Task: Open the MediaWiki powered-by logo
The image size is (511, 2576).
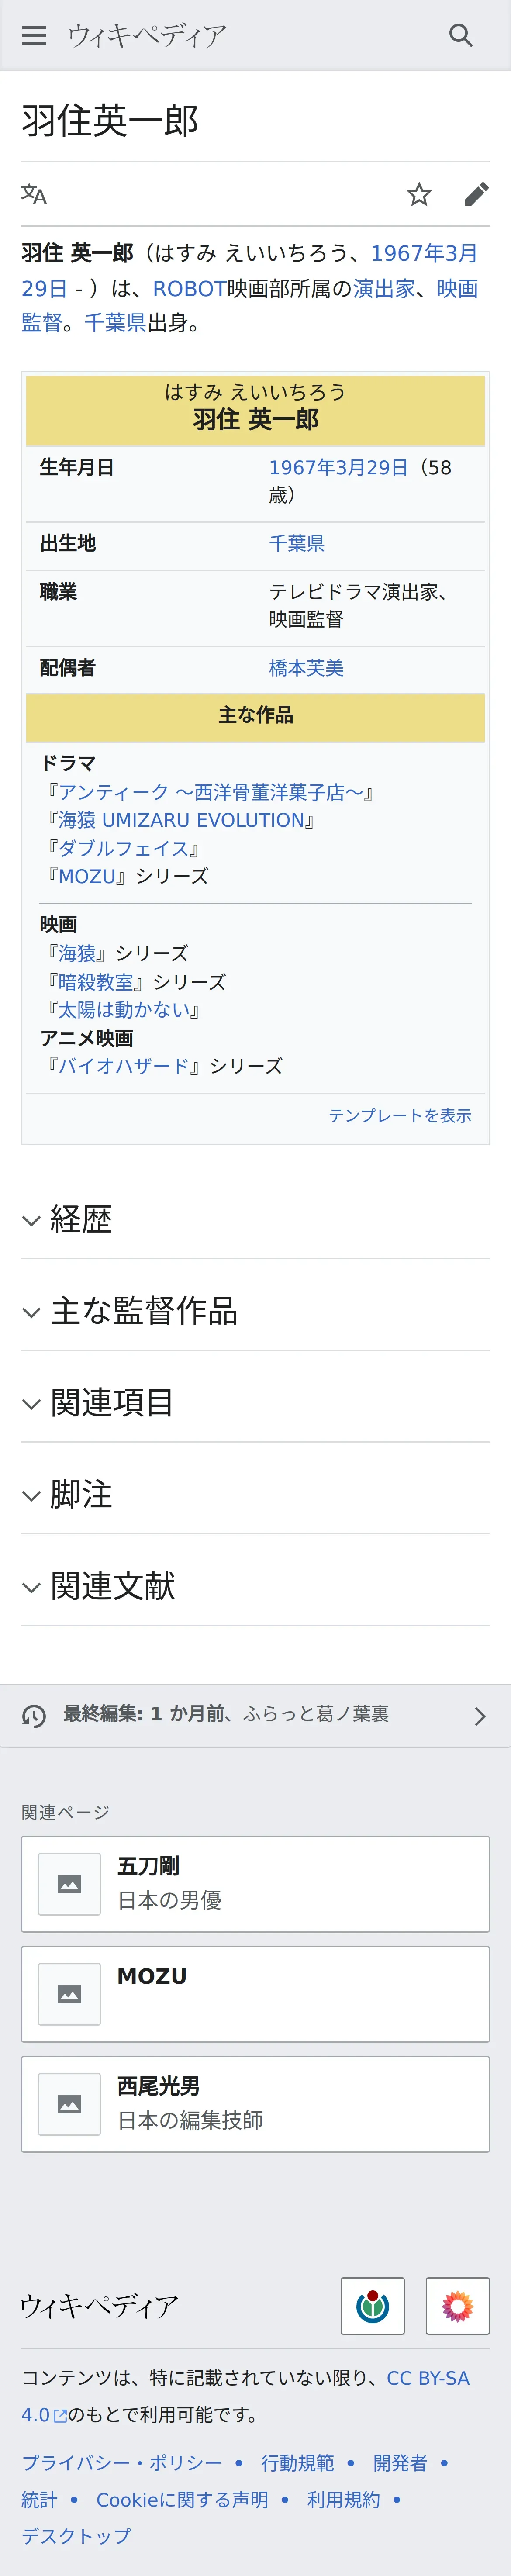Action: pos(457,2305)
